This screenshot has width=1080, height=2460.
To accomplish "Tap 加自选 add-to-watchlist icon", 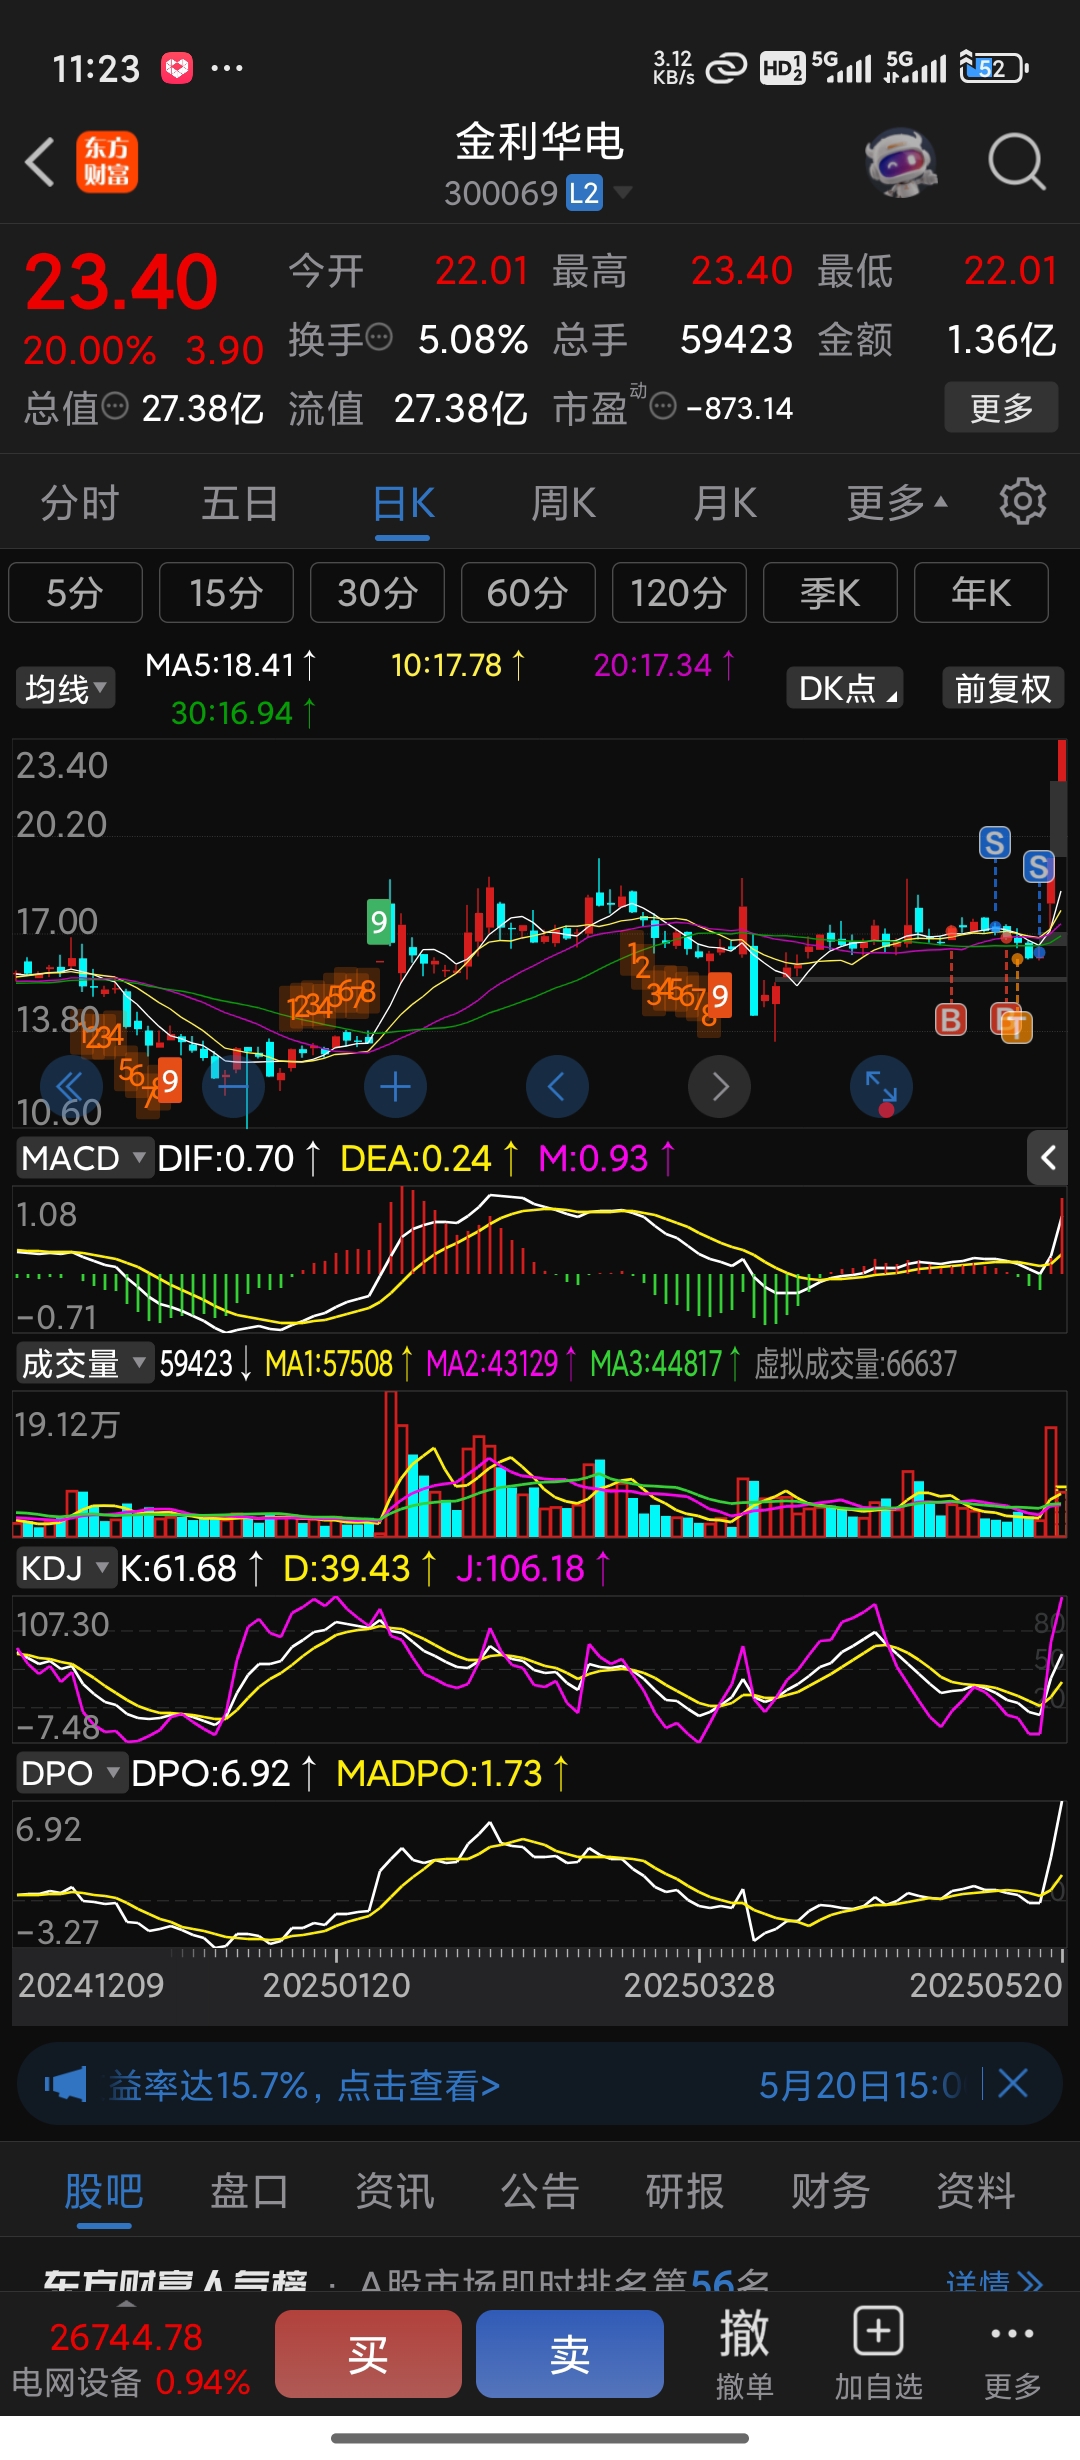I will pos(878,2354).
